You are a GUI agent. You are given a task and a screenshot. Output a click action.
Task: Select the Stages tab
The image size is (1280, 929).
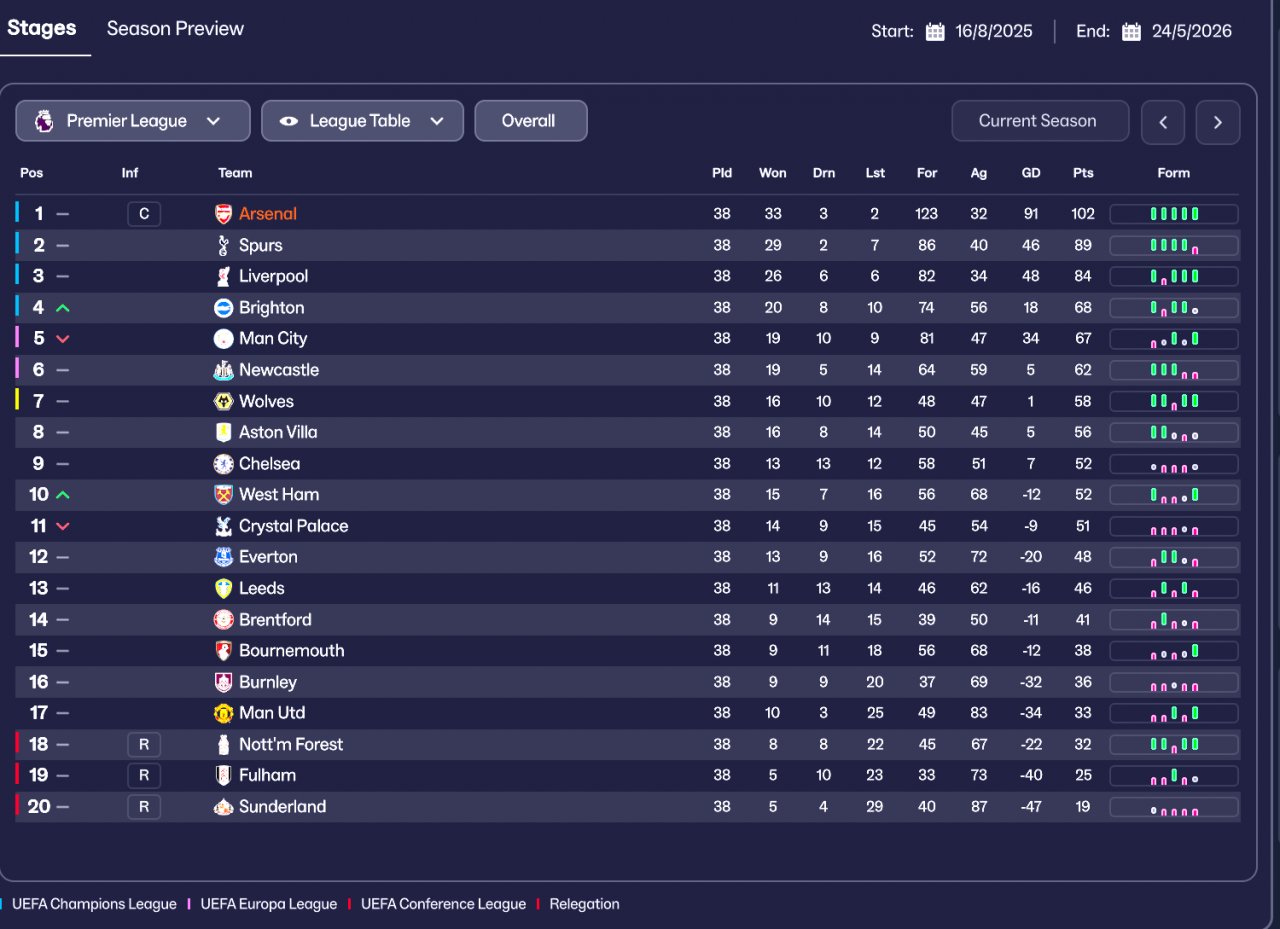click(42, 28)
